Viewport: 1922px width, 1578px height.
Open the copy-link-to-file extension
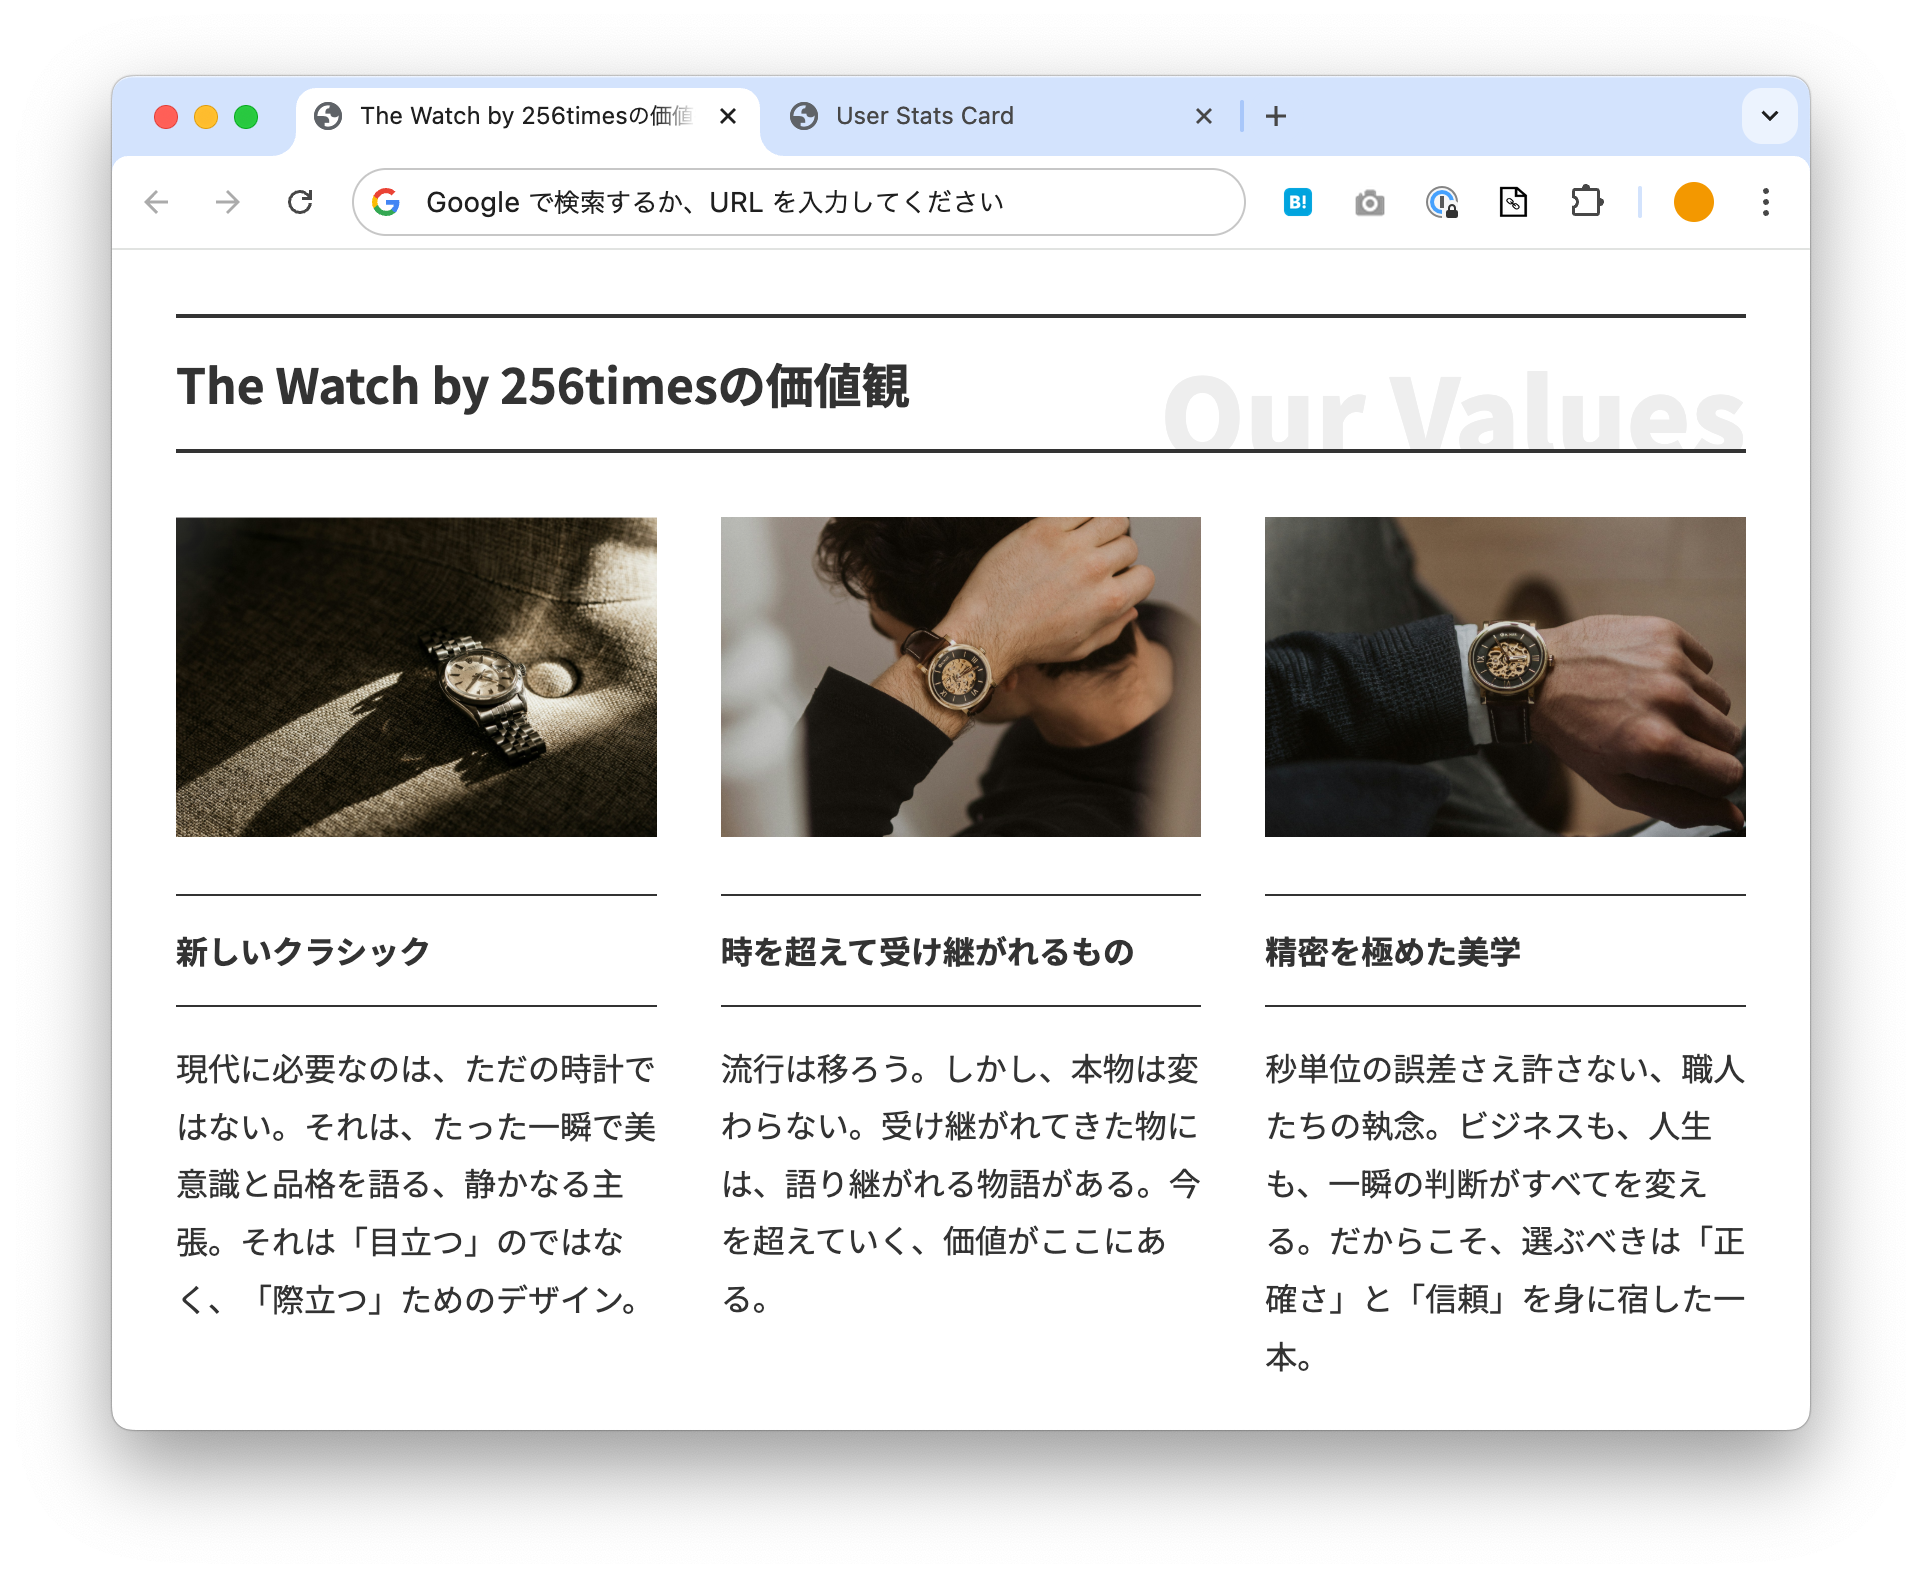point(1513,202)
